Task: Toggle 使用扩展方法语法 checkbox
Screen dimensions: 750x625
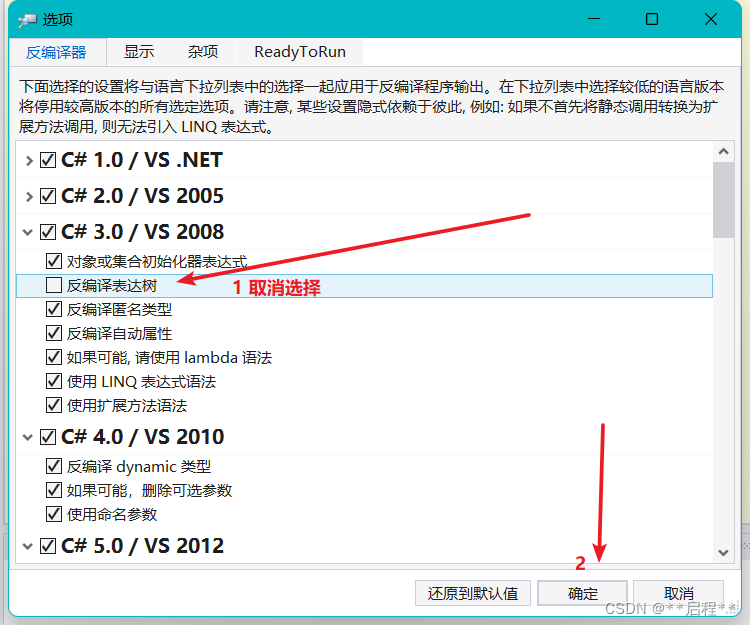Action: 54,406
